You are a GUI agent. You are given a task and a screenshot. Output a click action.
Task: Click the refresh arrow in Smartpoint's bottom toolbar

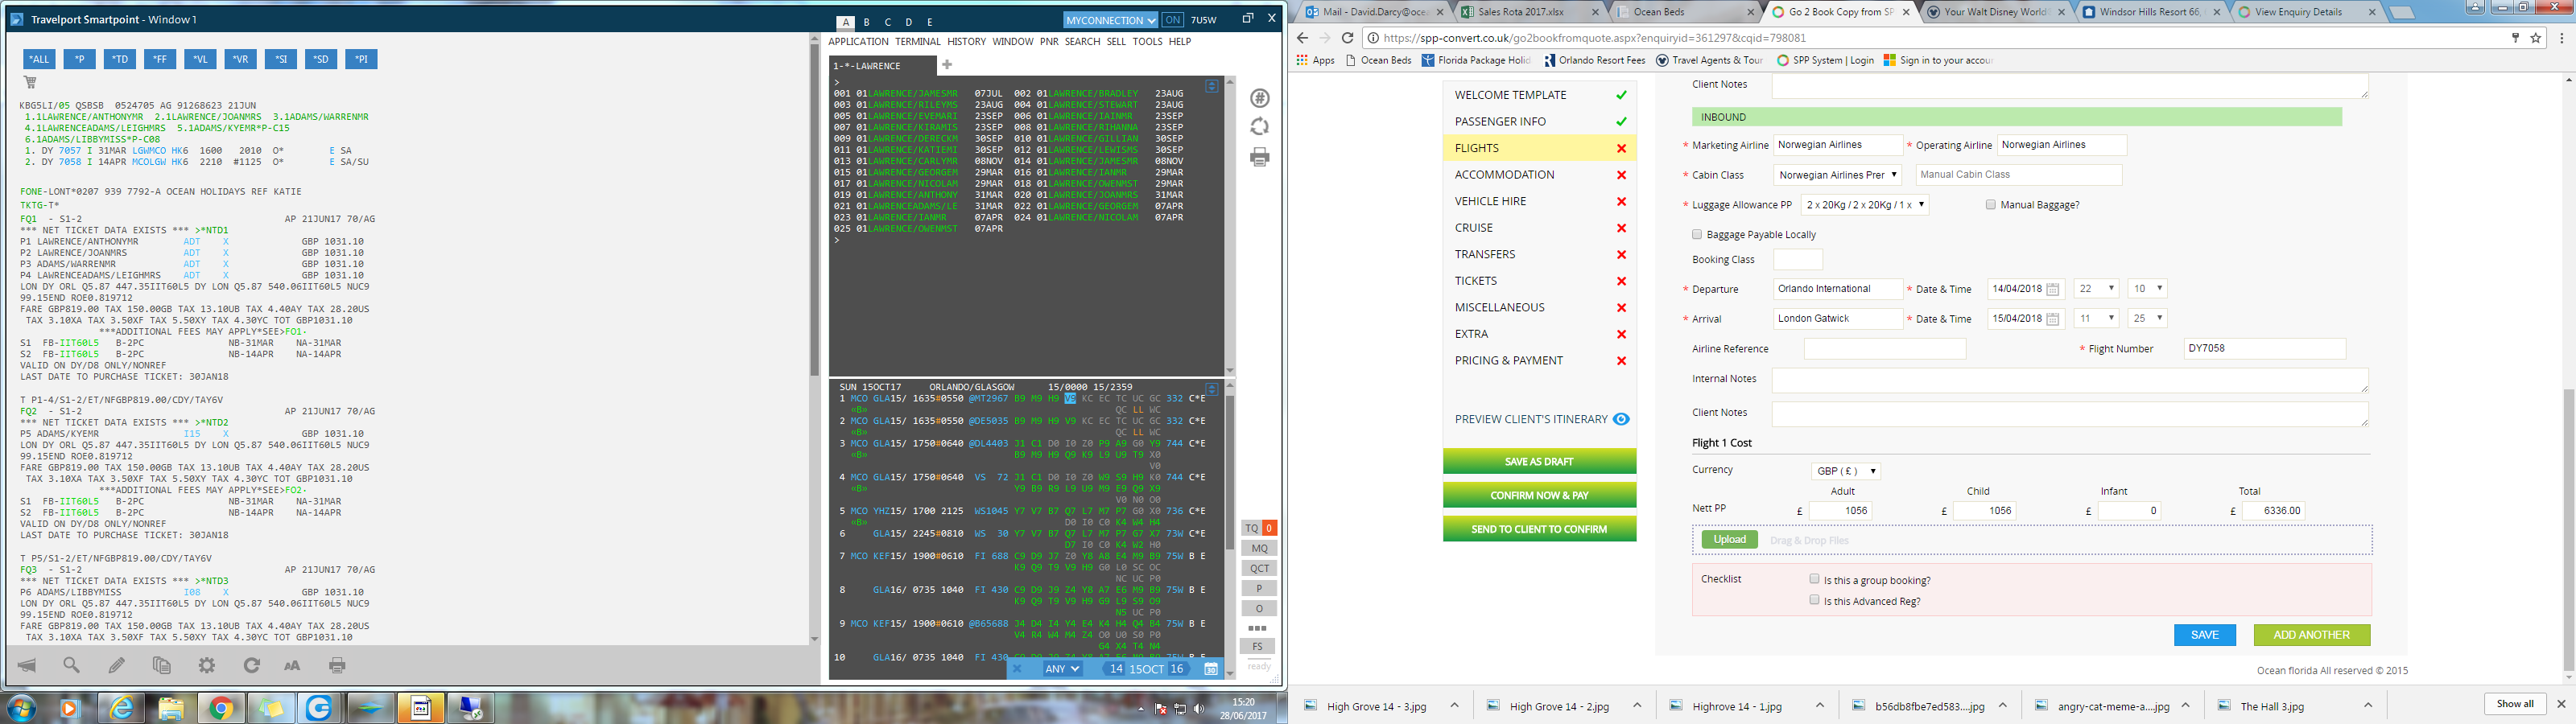pyautogui.click(x=252, y=665)
